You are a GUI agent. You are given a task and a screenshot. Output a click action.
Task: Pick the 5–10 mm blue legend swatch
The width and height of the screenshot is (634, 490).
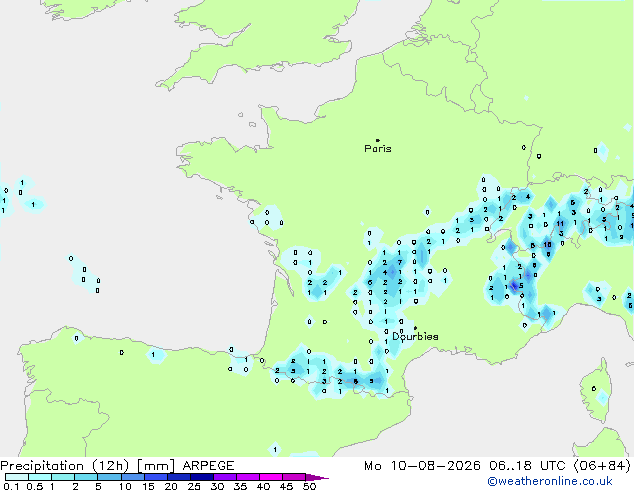pyautogui.click(x=109, y=477)
